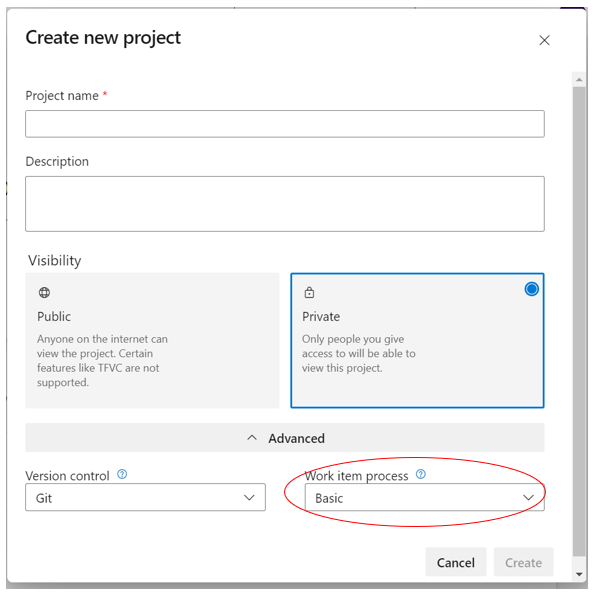Click the Public visibility globe icon
The width and height of the screenshot is (592, 595).
[44, 293]
